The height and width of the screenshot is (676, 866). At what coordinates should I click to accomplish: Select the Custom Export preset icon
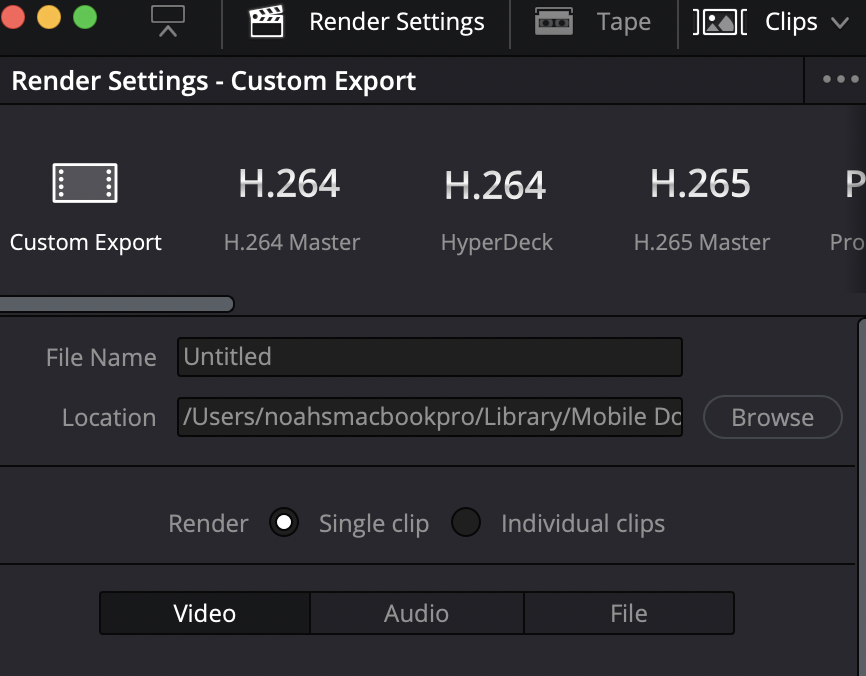point(85,183)
